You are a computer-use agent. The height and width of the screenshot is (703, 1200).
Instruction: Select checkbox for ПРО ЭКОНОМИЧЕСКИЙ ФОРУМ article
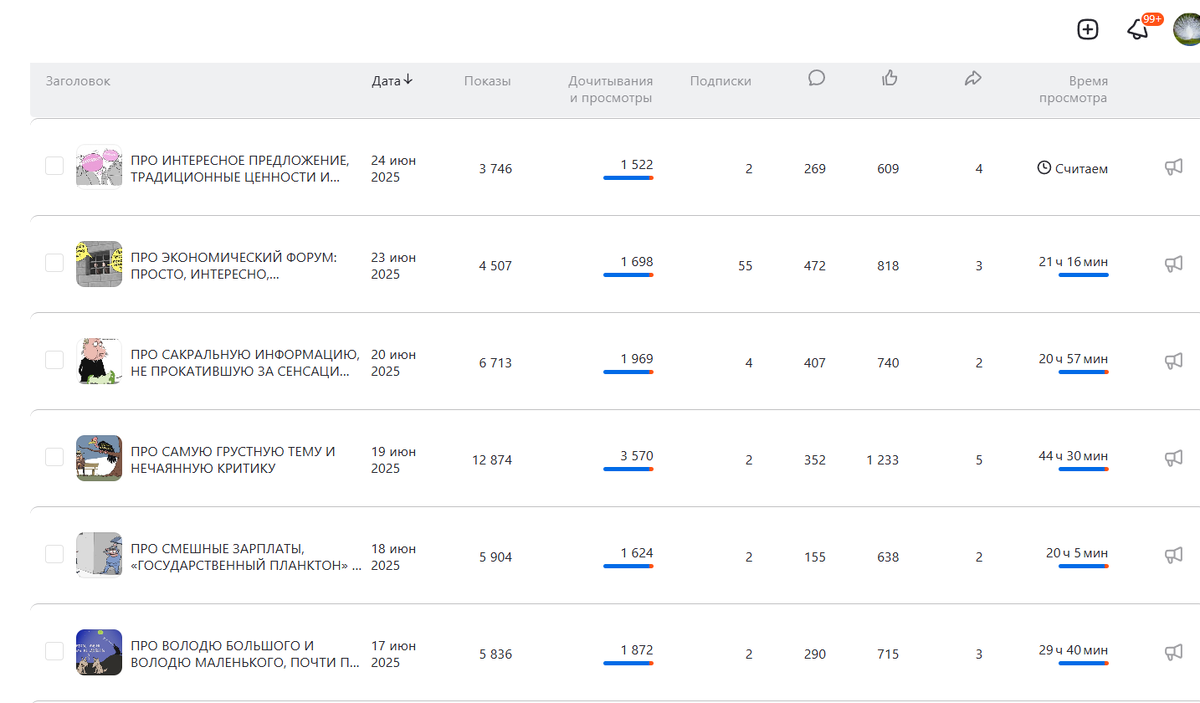click(x=54, y=263)
